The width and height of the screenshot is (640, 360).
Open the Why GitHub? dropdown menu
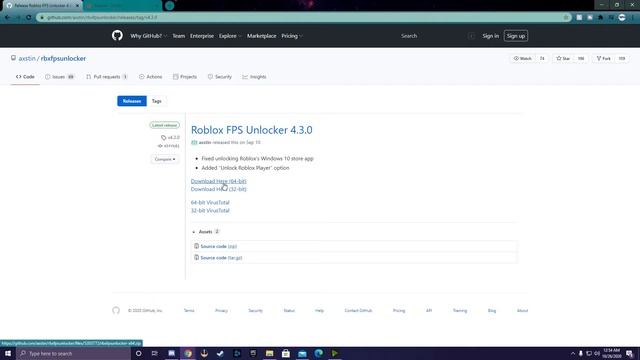pos(149,36)
